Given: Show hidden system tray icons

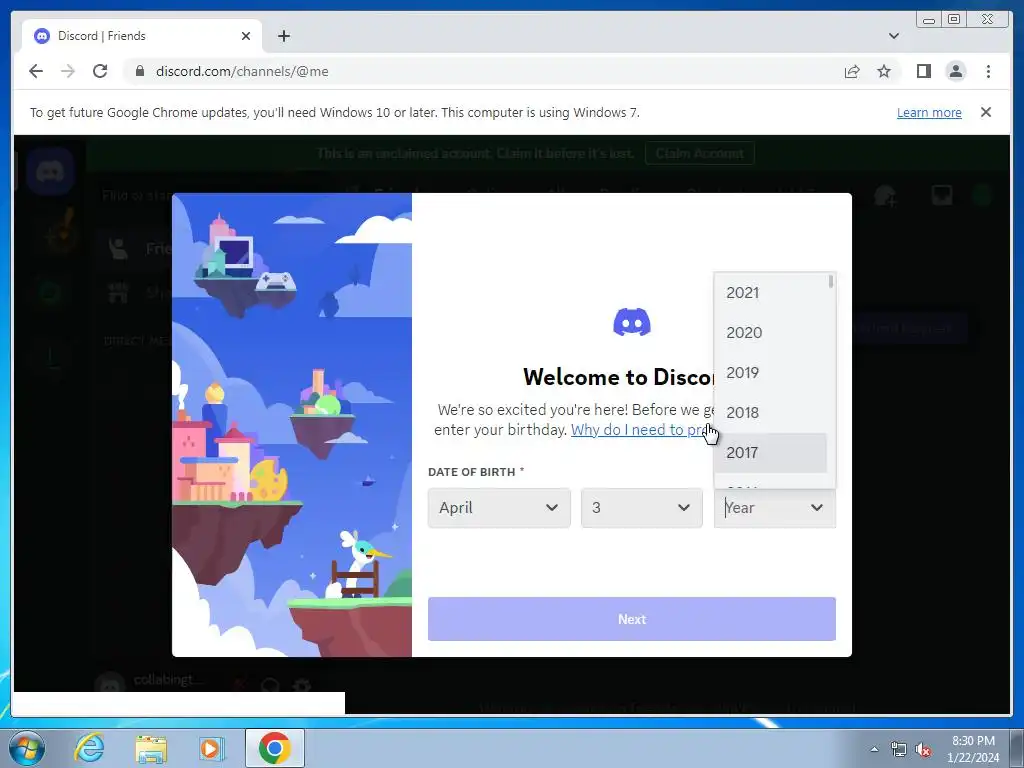Looking at the screenshot, I should click(x=874, y=749).
